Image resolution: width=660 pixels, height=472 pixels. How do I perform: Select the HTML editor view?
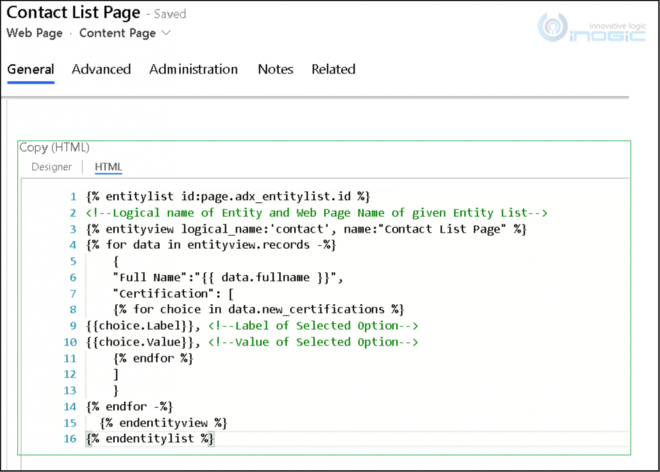click(x=108, y=167)
